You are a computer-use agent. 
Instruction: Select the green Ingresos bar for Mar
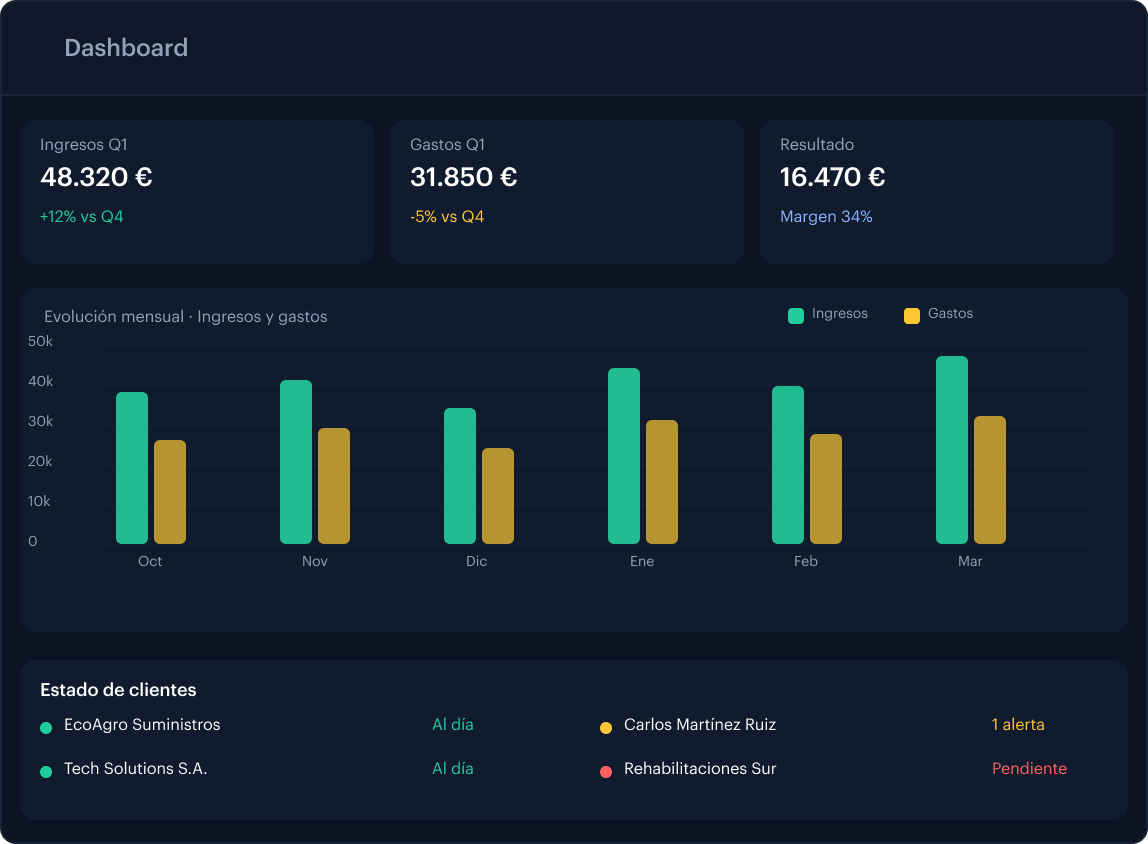[952, 450]
